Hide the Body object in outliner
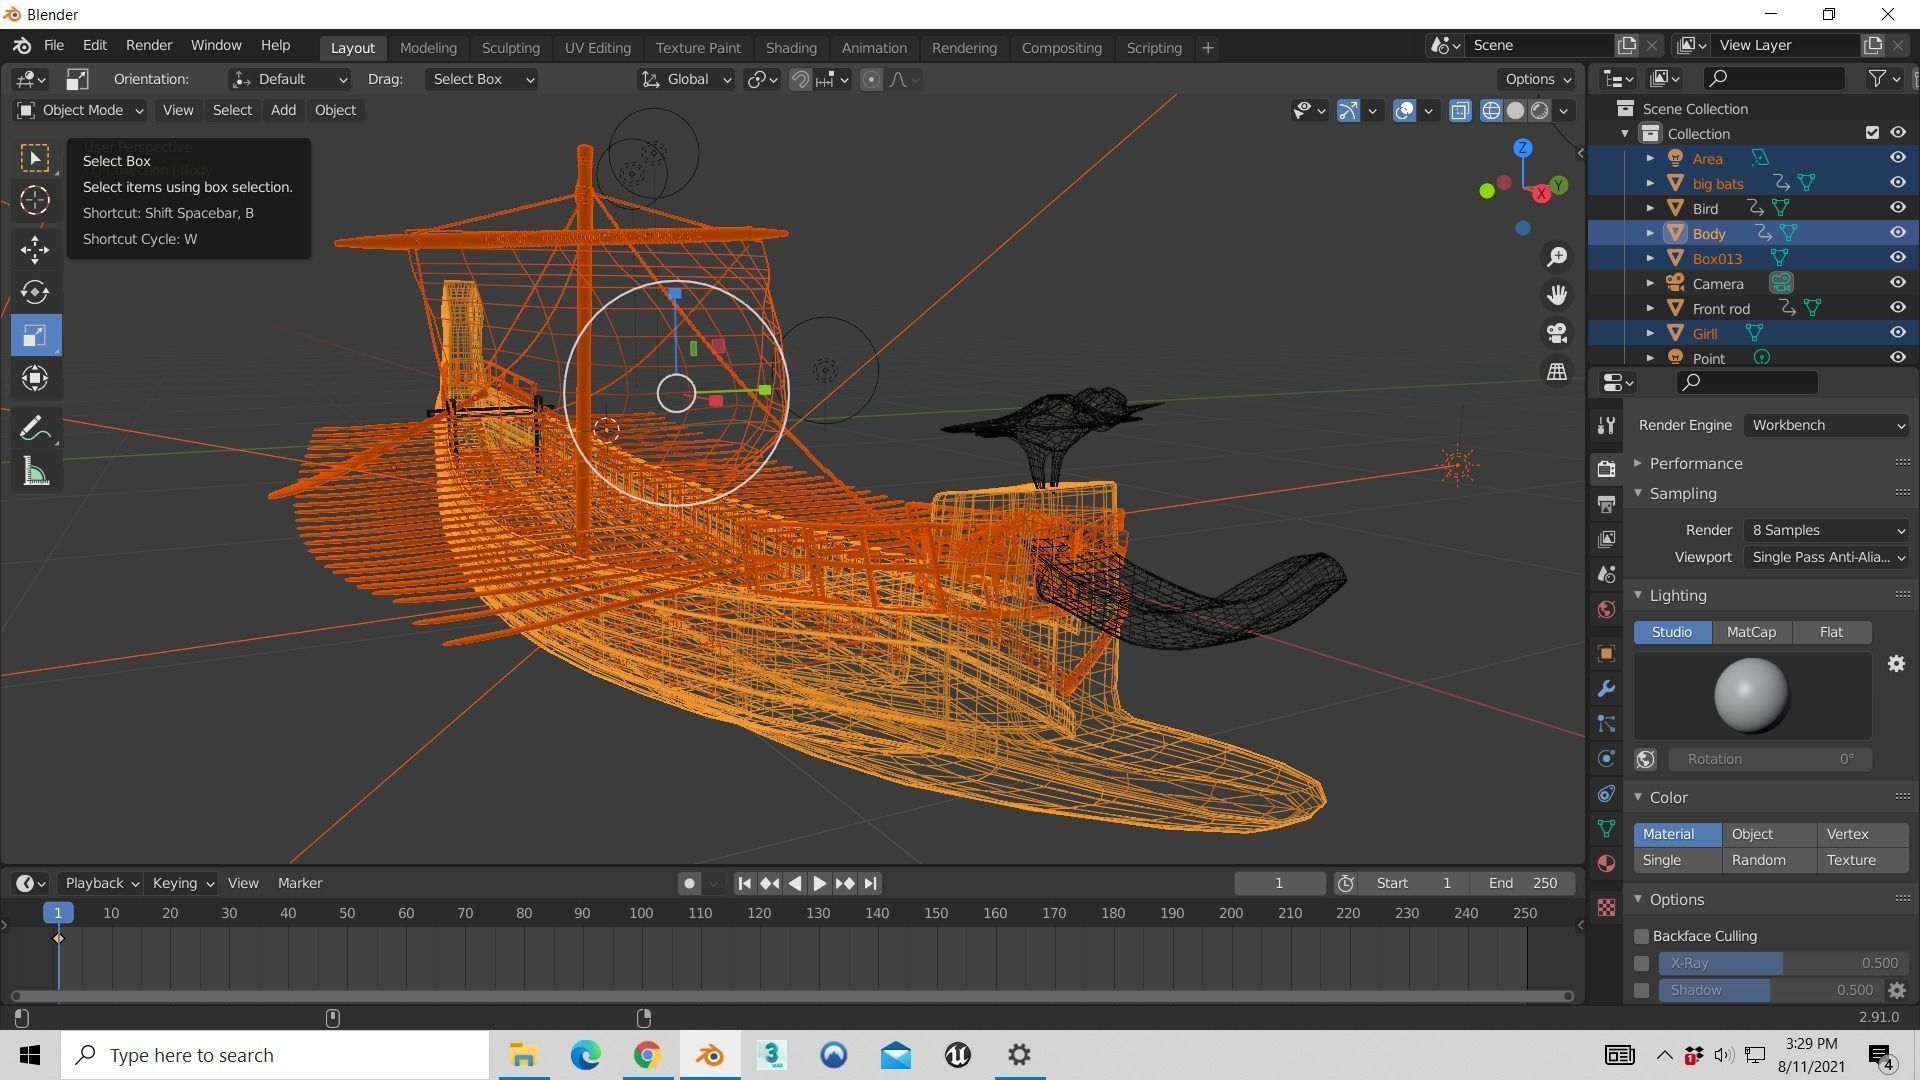 pos(1897,233)
